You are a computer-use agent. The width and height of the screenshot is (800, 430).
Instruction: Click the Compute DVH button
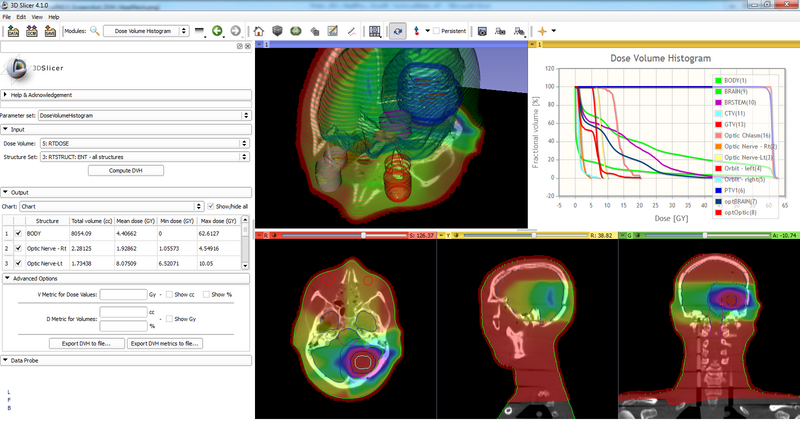[x=126, y=170]
